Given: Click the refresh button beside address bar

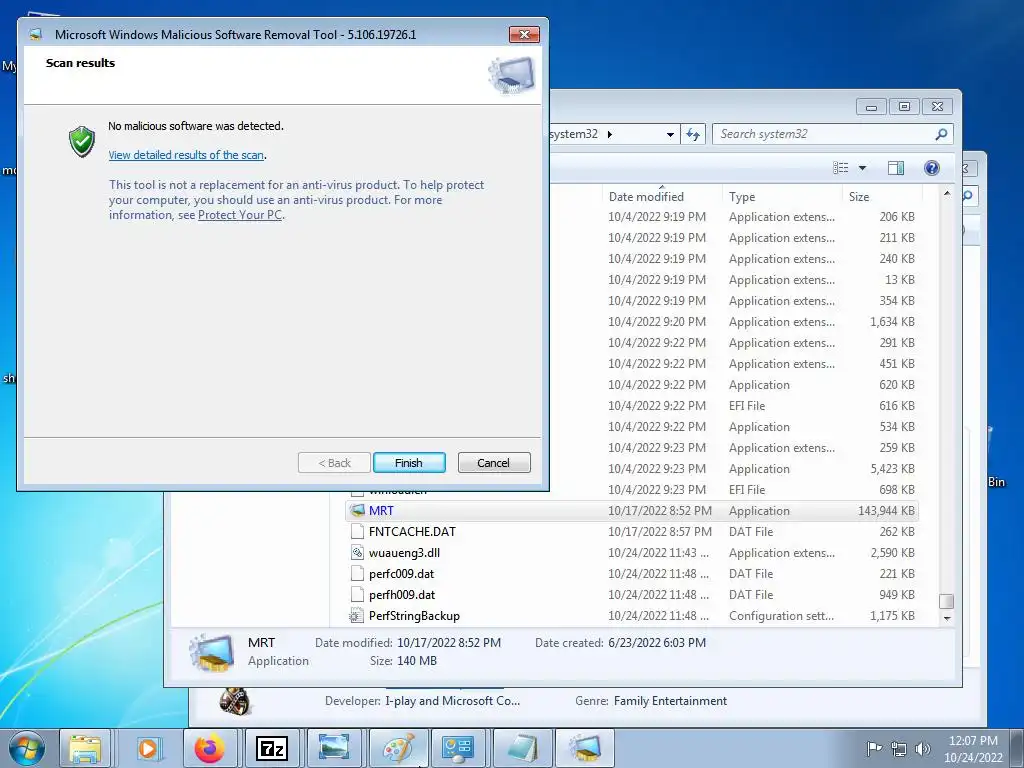Looking at the screenshot, I should point(693,134).
